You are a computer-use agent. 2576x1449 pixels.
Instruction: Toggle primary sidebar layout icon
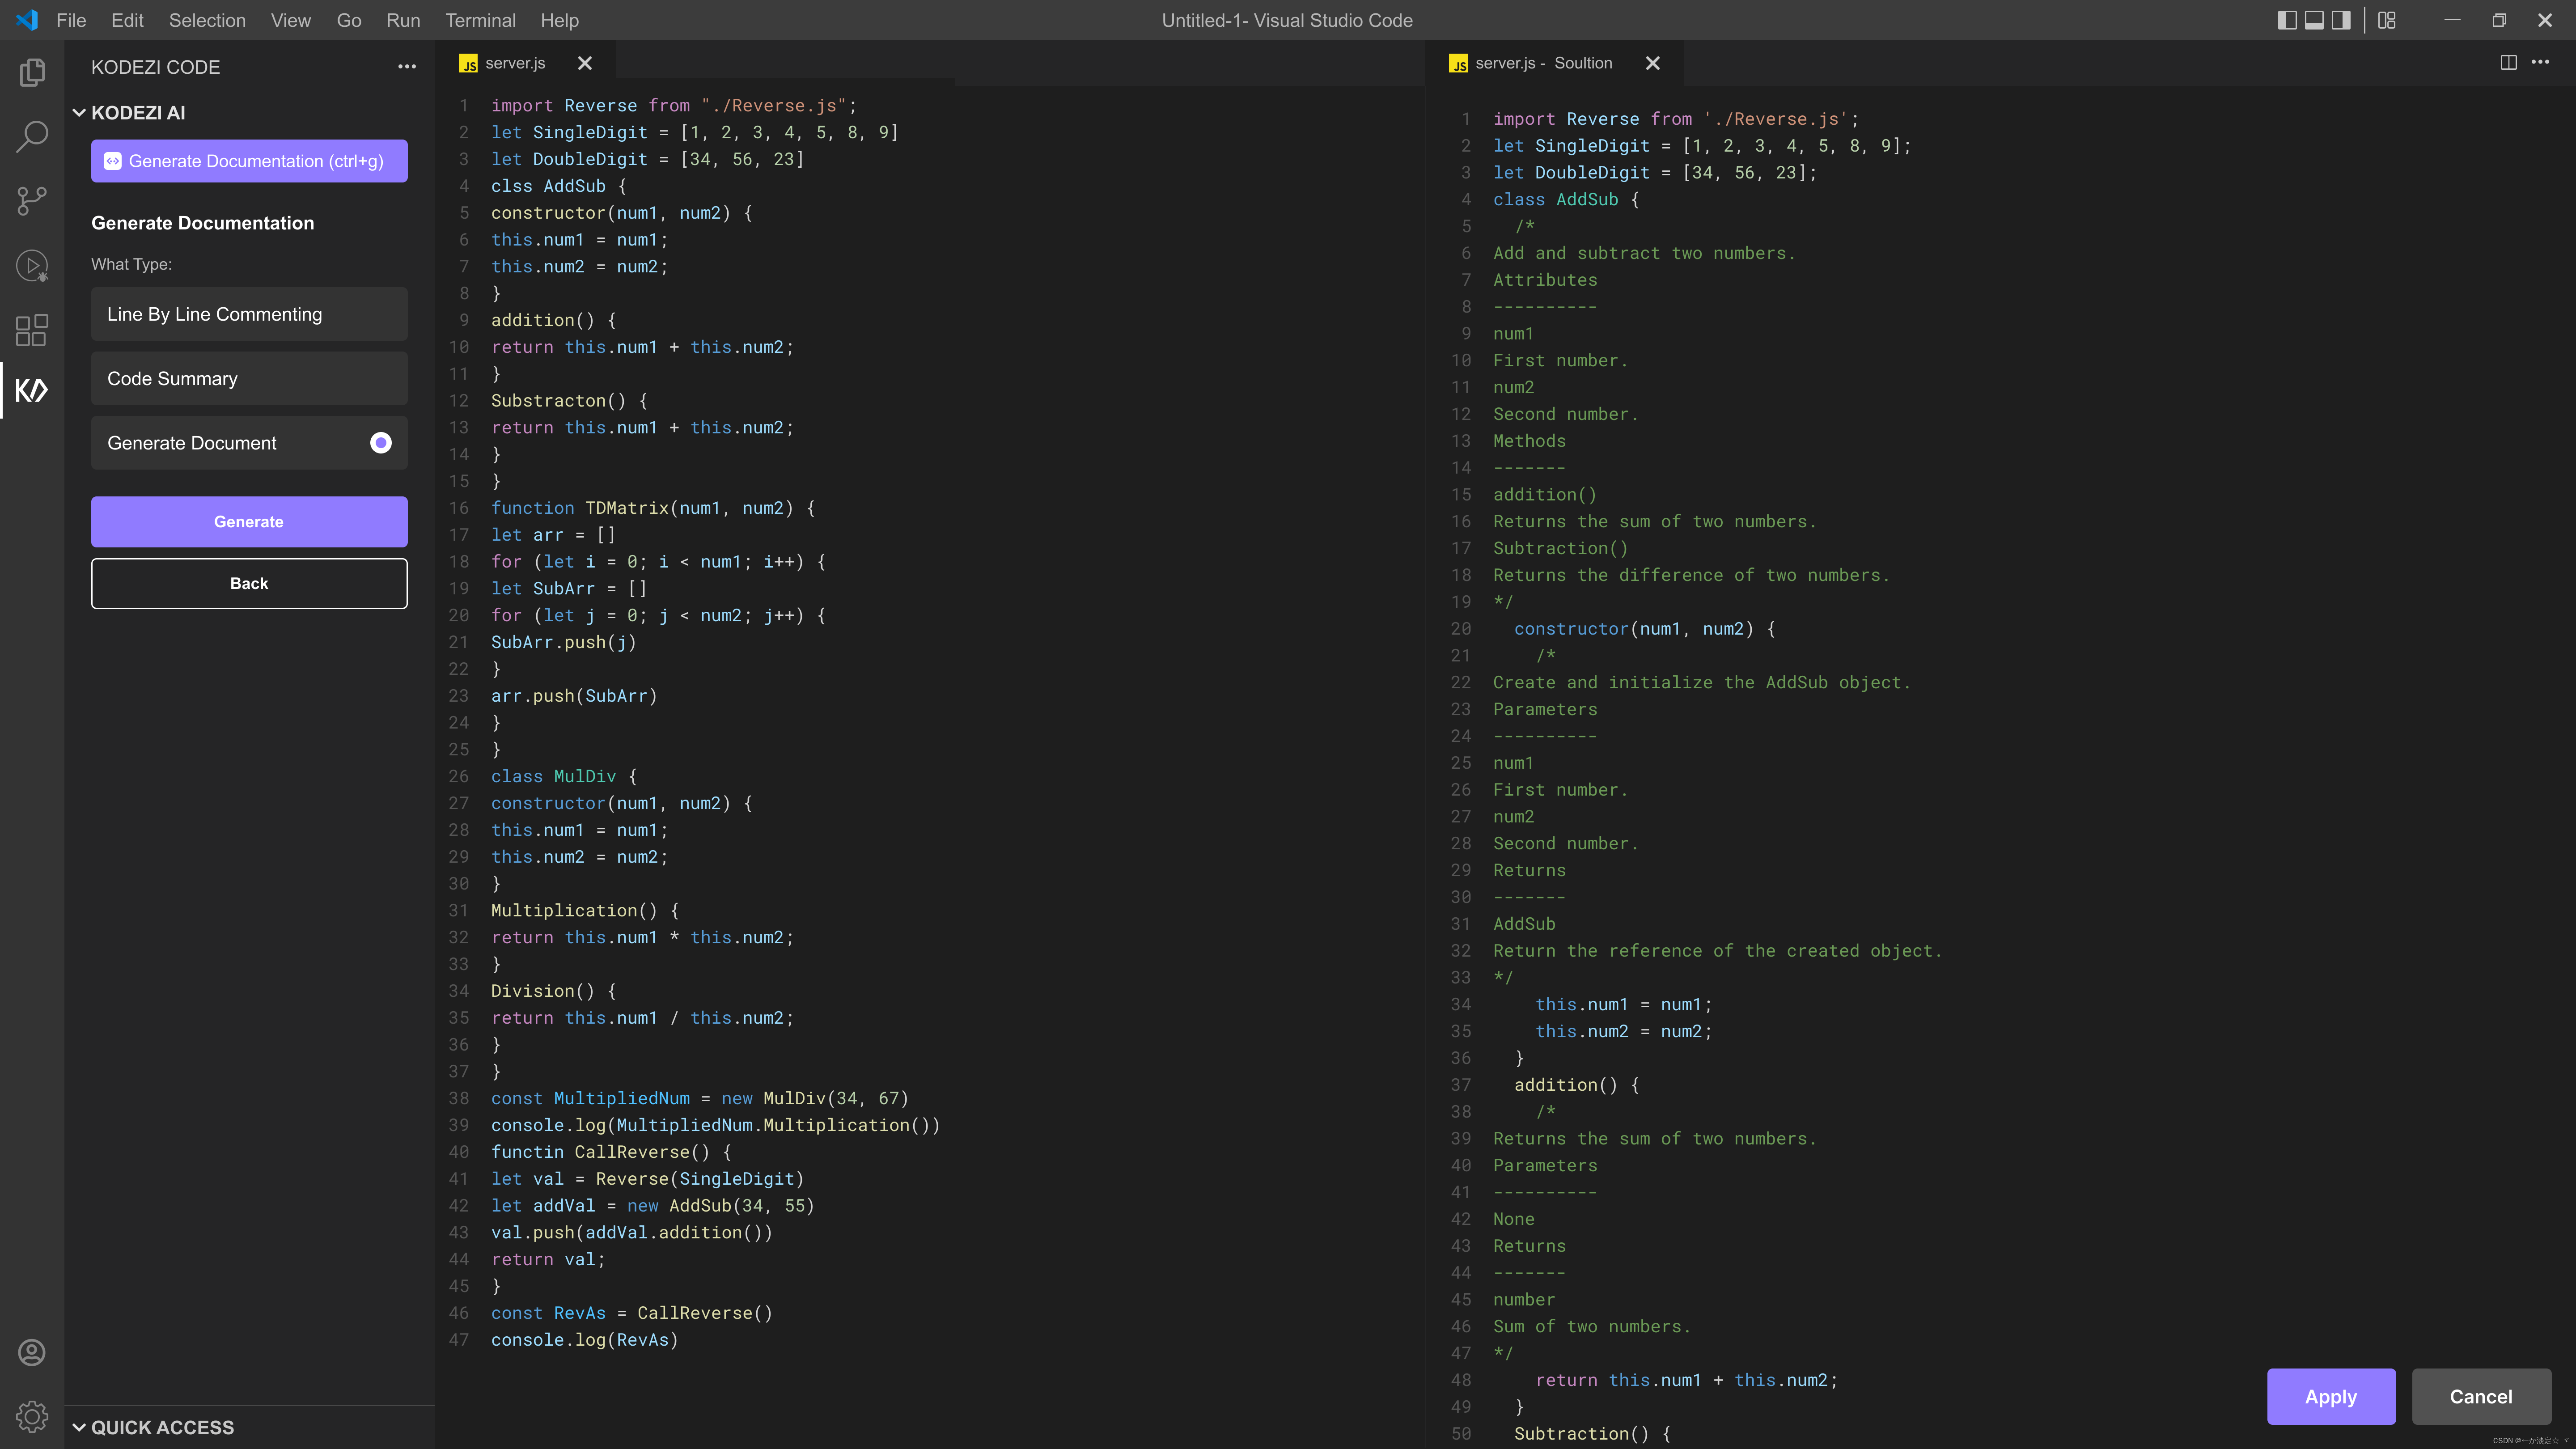click(2287, 20)
